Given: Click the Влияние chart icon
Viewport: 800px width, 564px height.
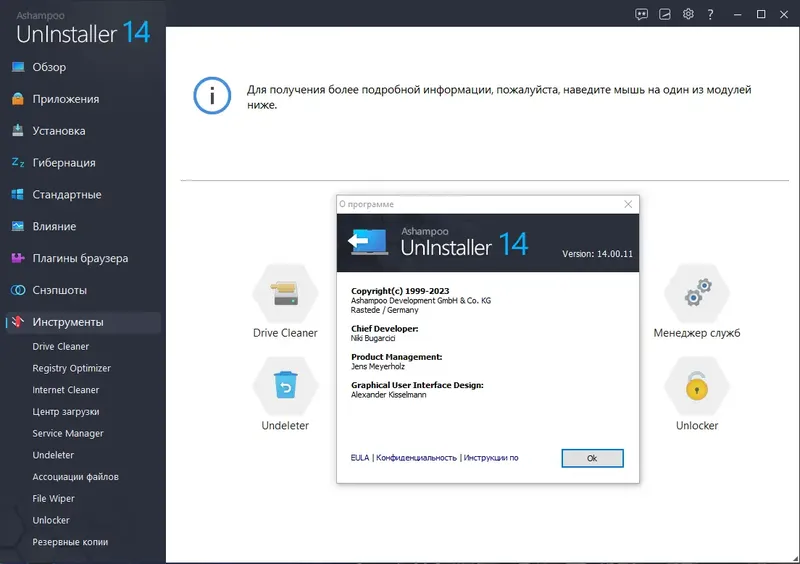Looking at the screenshot, I should click(18, 226).
